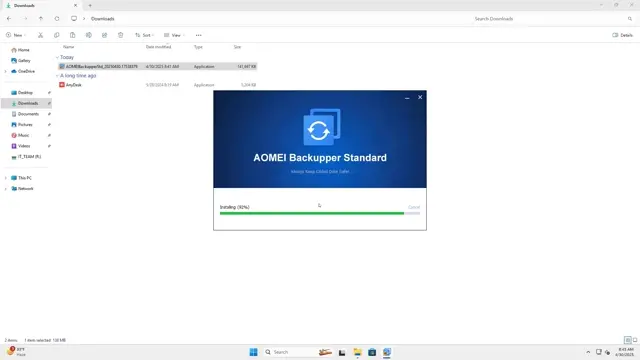This screenshot has width=640, height=360.
Task: Open the taskbar clock and date
Action: click(x=625, y=352)
